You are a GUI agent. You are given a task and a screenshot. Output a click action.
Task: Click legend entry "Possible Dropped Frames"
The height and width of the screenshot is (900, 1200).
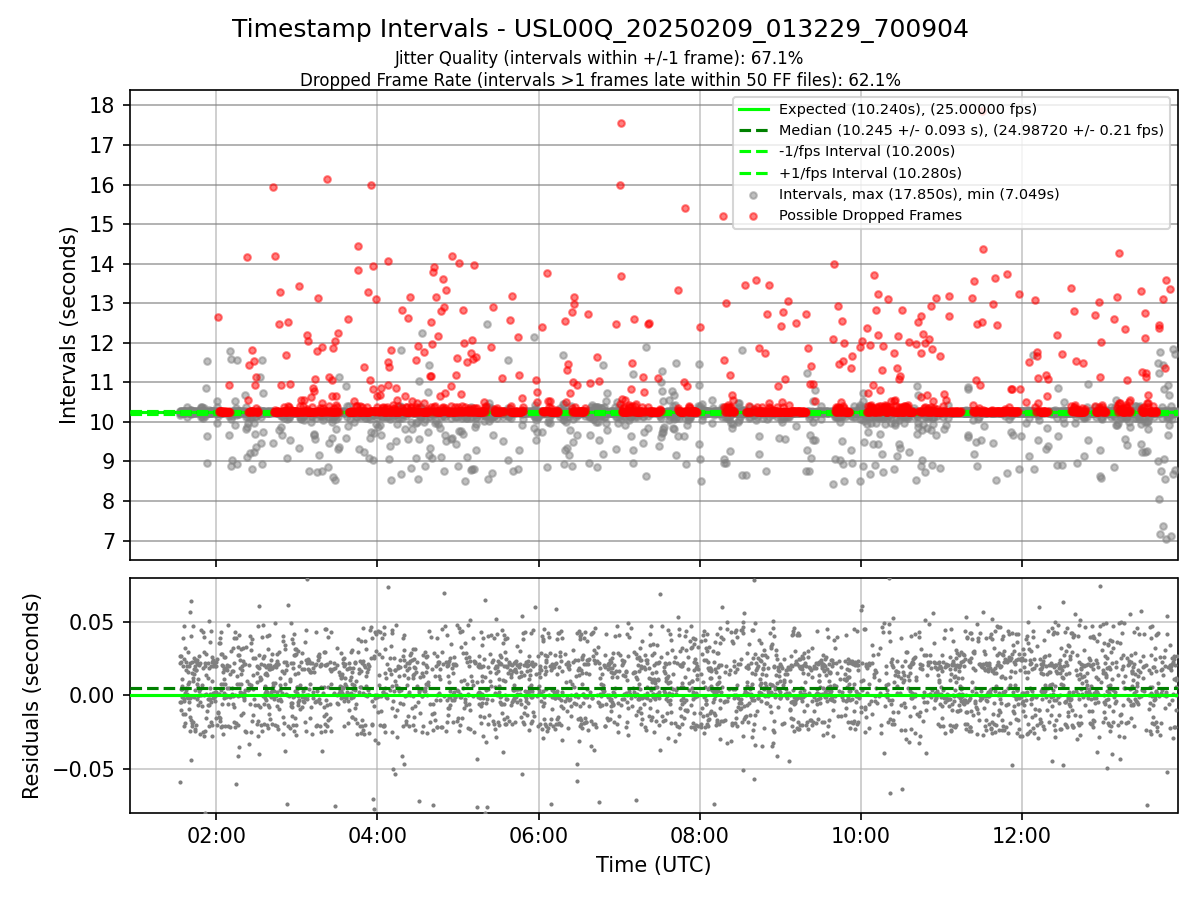[x=870, y=215]
